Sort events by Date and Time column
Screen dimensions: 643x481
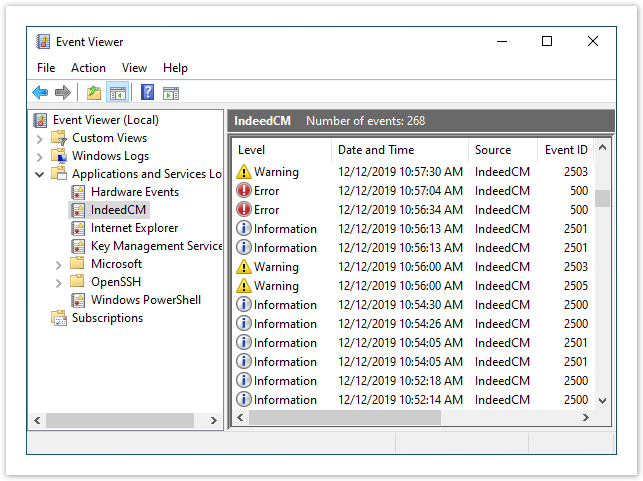pos(376,150)
